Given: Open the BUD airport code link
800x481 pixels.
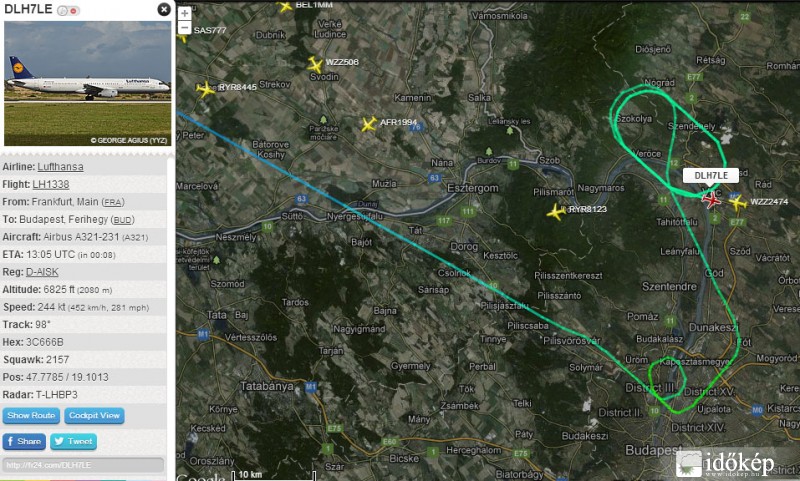Looking at the screenshot, I should (x=123, y=220).
